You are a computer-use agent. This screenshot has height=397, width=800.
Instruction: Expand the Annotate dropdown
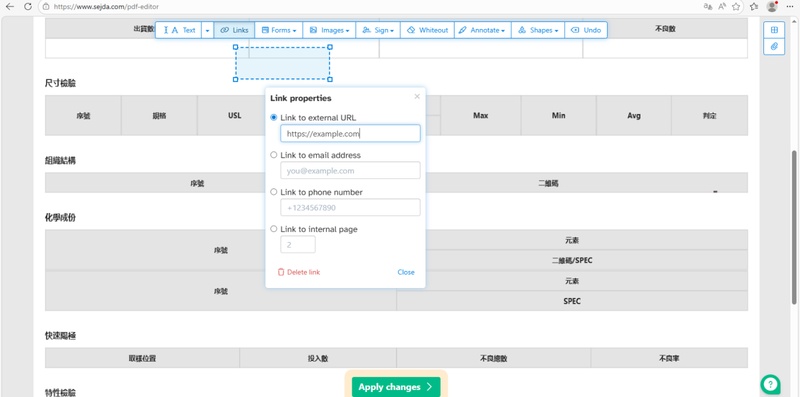point(482,30)
